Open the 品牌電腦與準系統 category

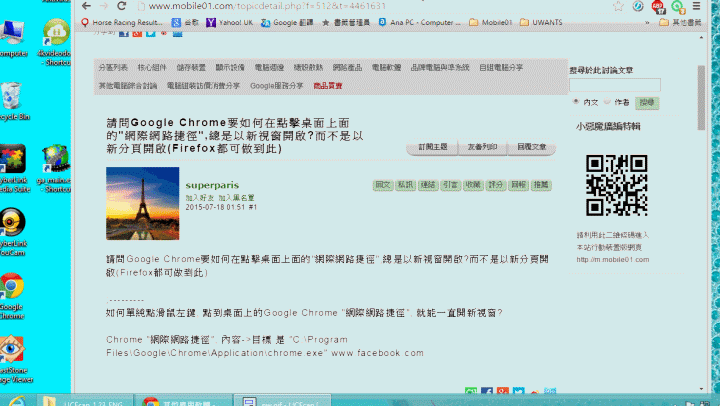tap(440, 68)
